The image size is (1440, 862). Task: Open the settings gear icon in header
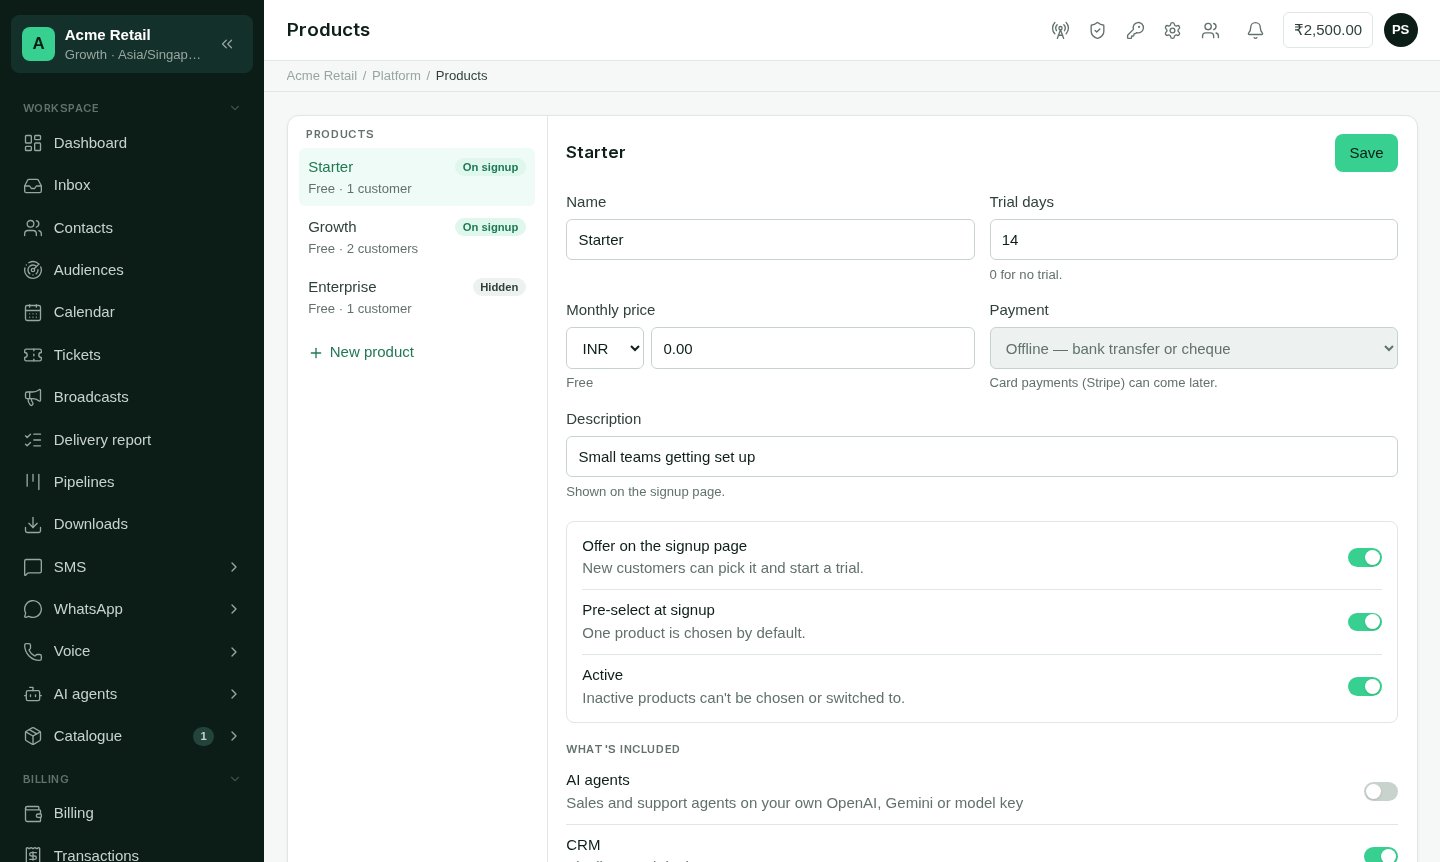click(1172, 30)
